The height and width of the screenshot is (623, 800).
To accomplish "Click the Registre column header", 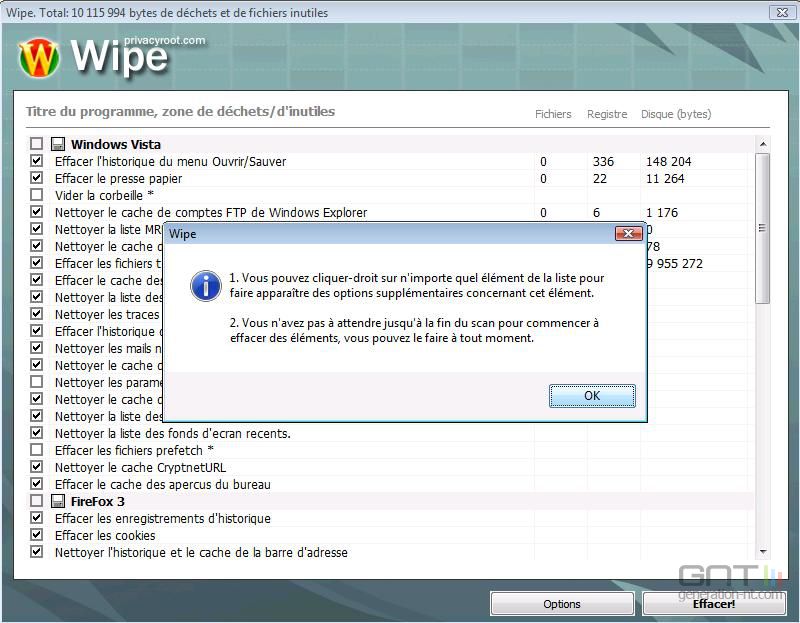I will [607, 114].
